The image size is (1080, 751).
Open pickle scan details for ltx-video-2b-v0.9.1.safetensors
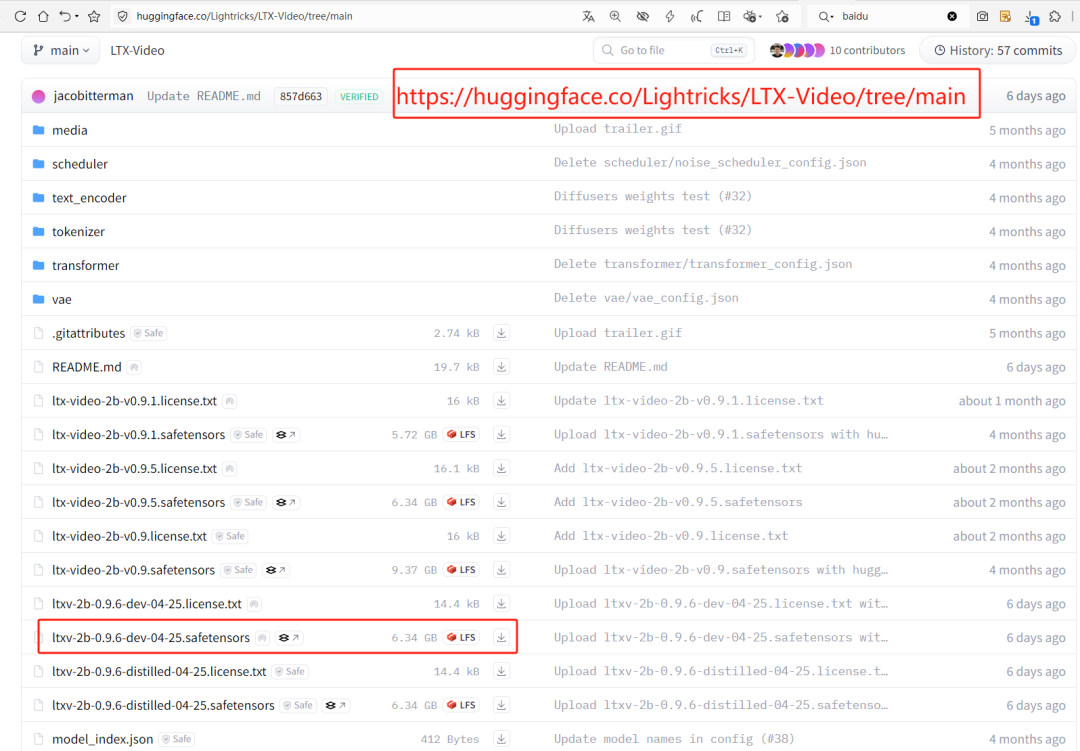(x=286, y=435)
